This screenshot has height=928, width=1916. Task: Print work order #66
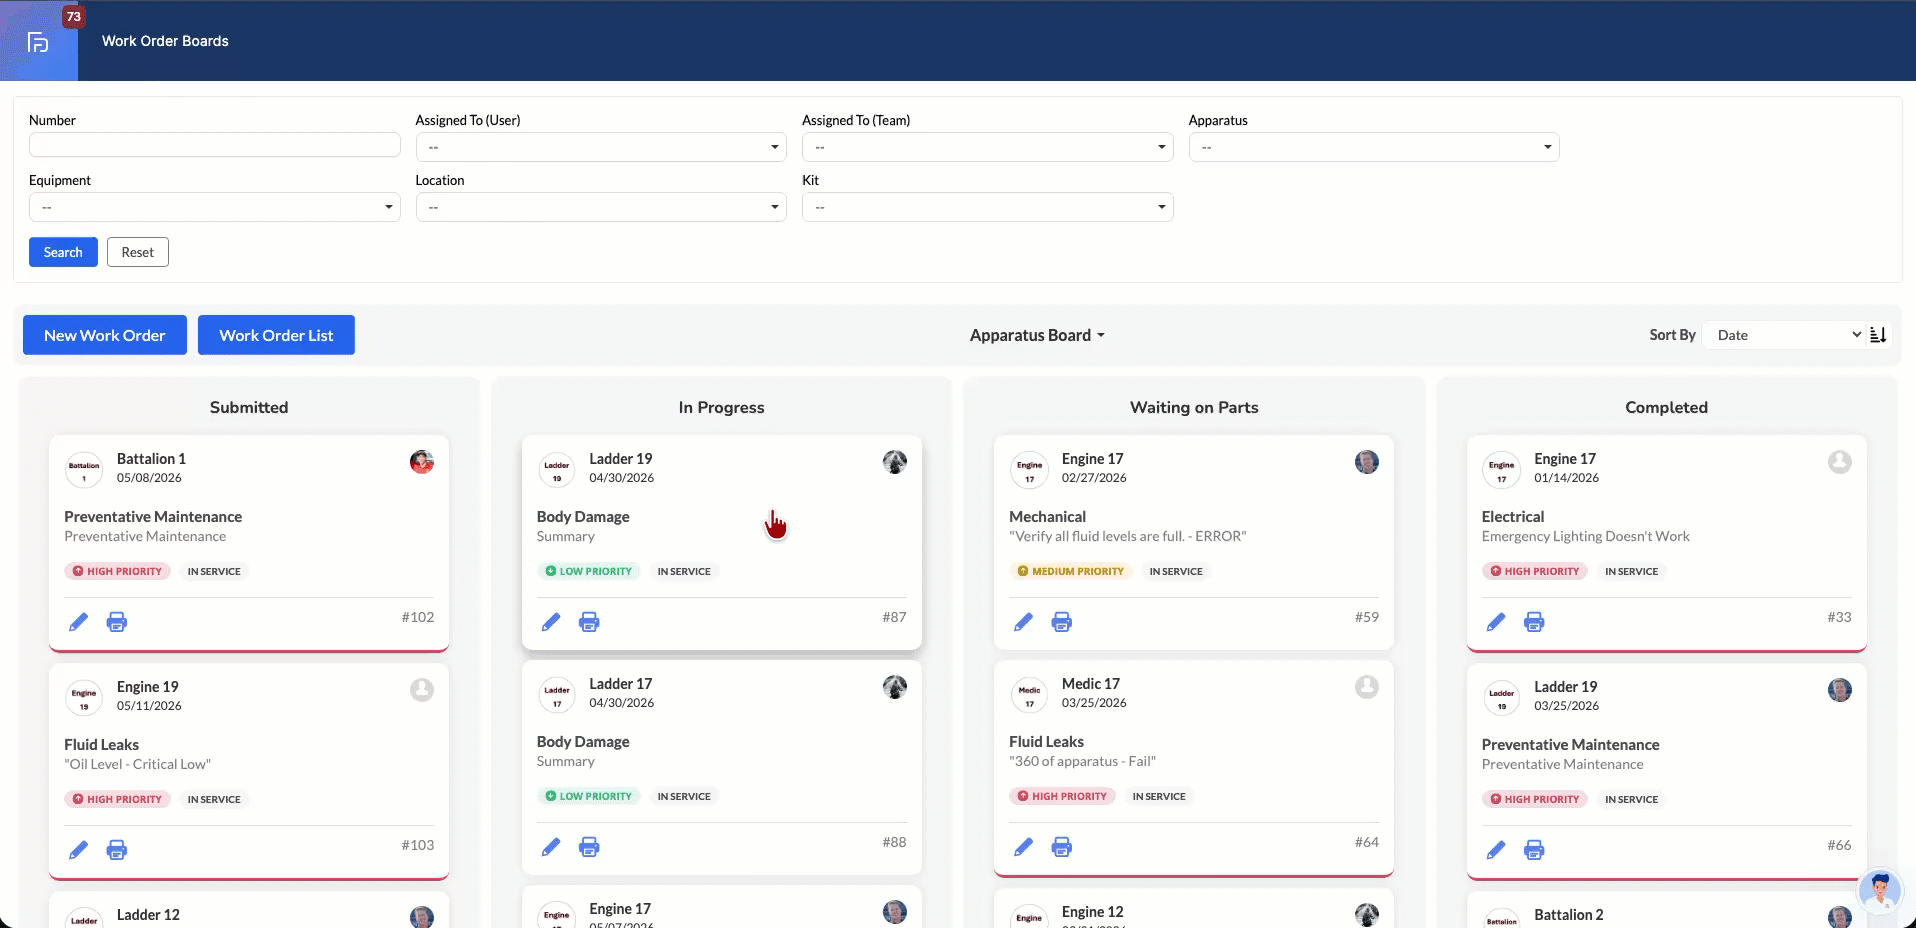tap(1534, 850)
